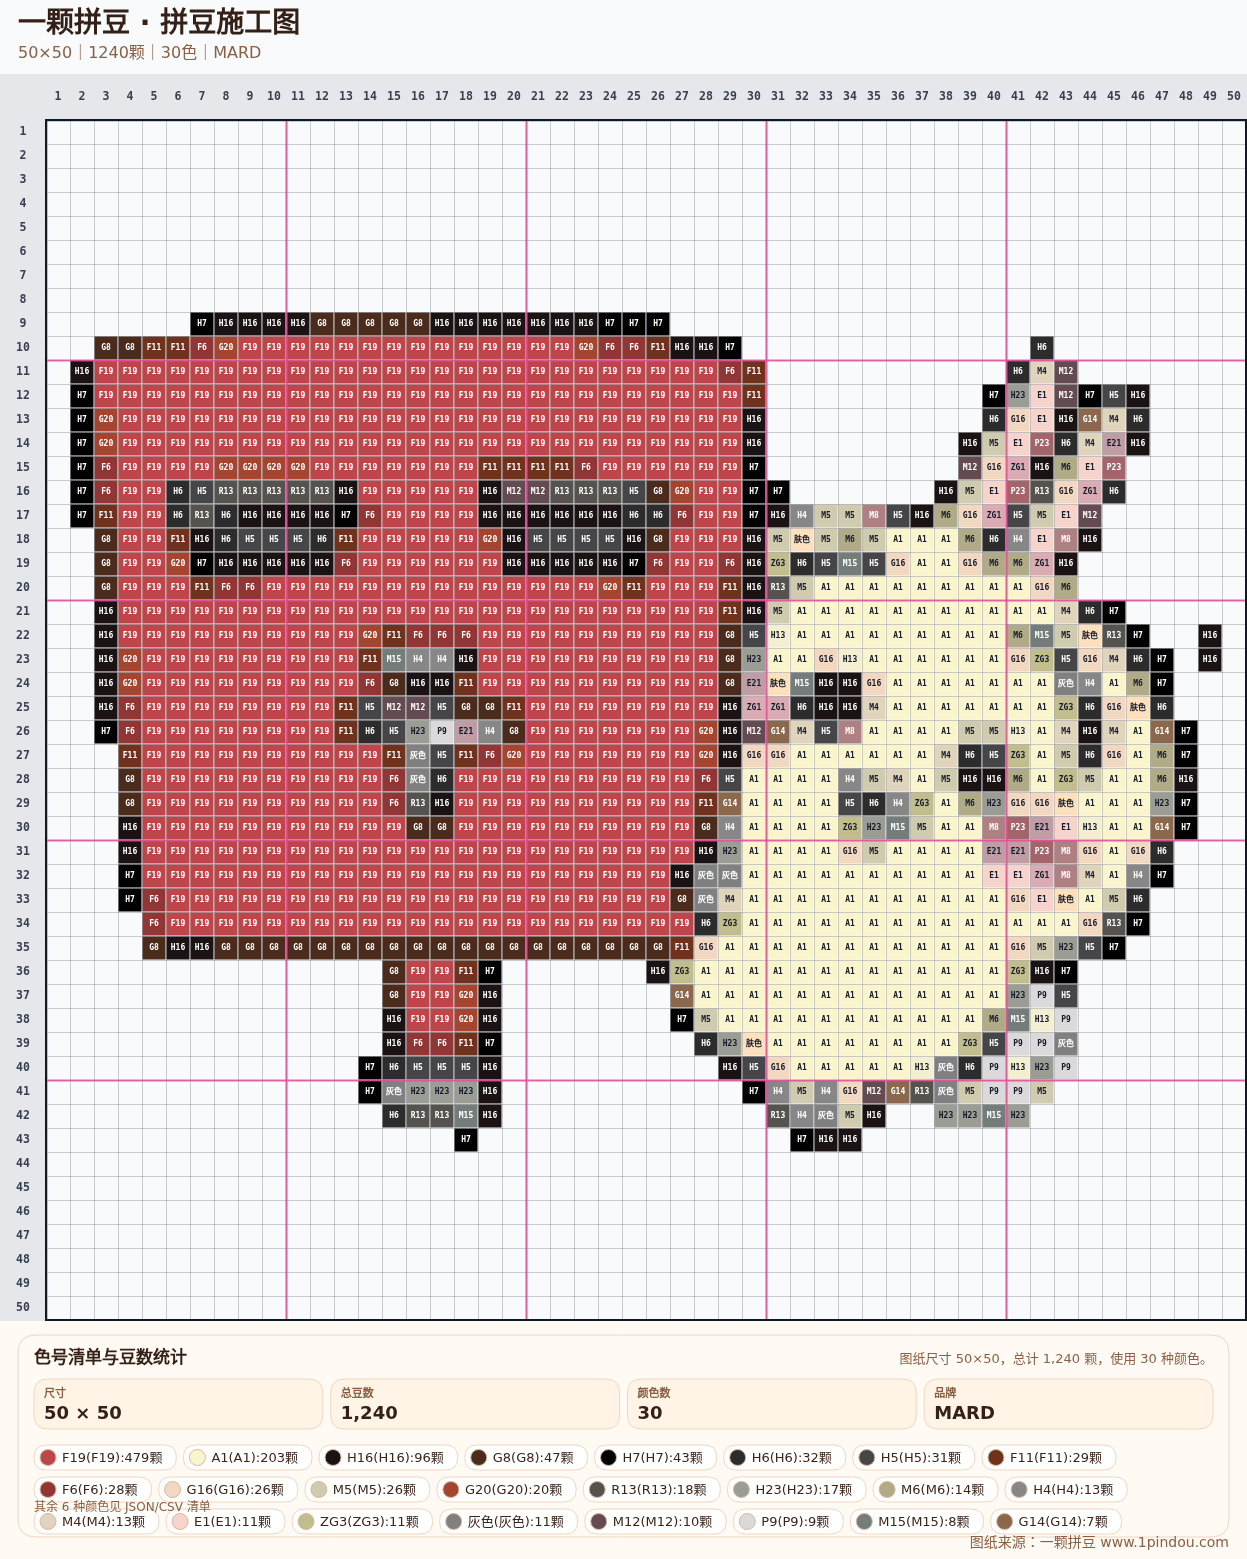
Task: Click the E21 bead cell in row 26
Action: pyautogui.click(x=466, y=731)
